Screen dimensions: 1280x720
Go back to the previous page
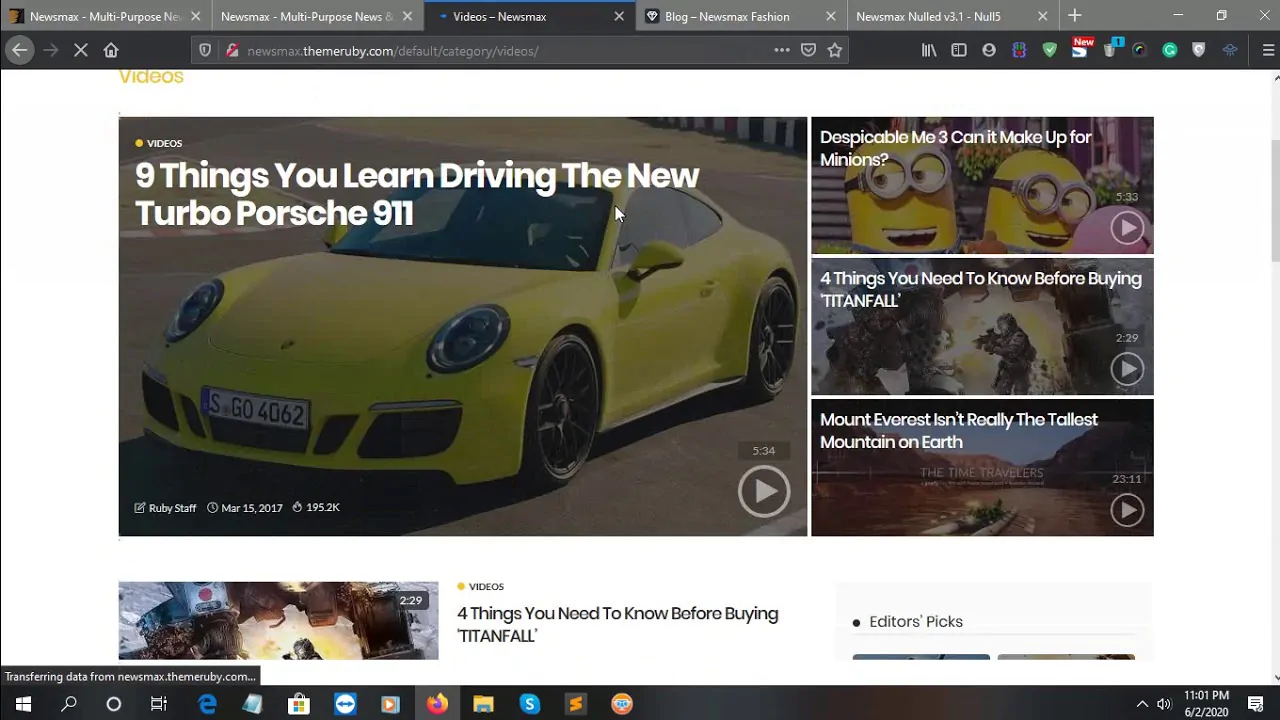pyautogui.click(x=20, y=50)
